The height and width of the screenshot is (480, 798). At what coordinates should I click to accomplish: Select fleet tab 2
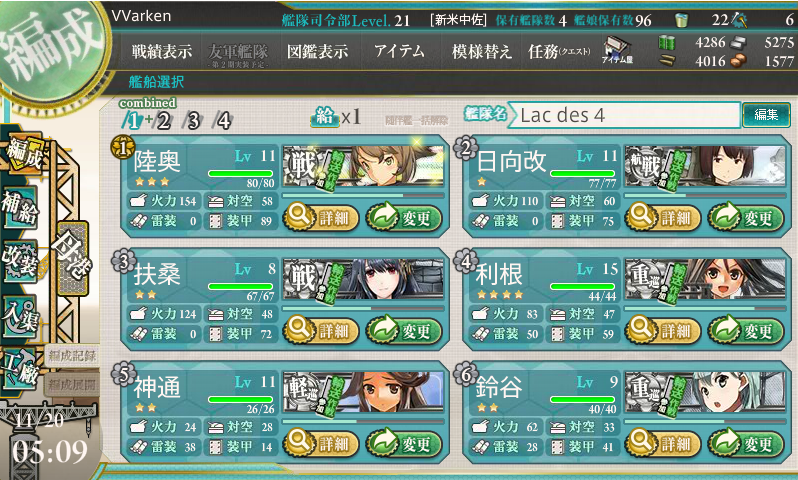click(x=163, y=121)
